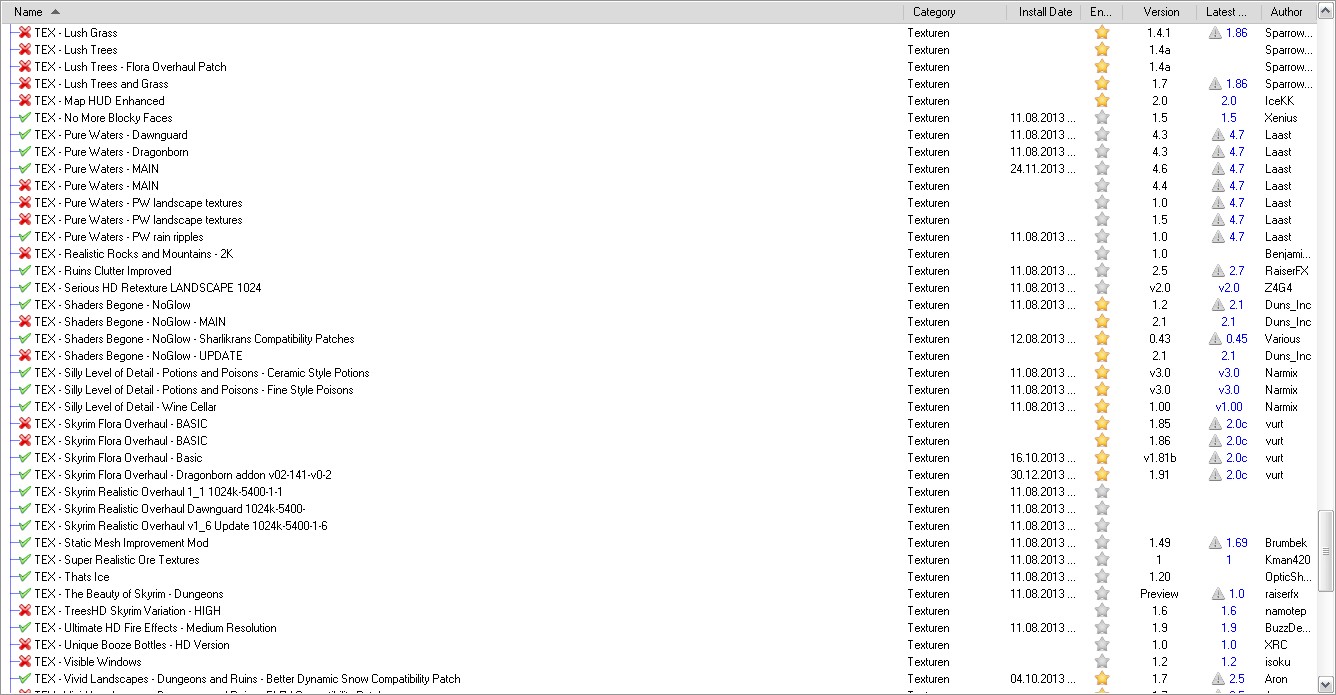Select row TEX - Skyrim Realistic Overhaul Dawnguard 1024k-5400-

(x=660, y=509)
